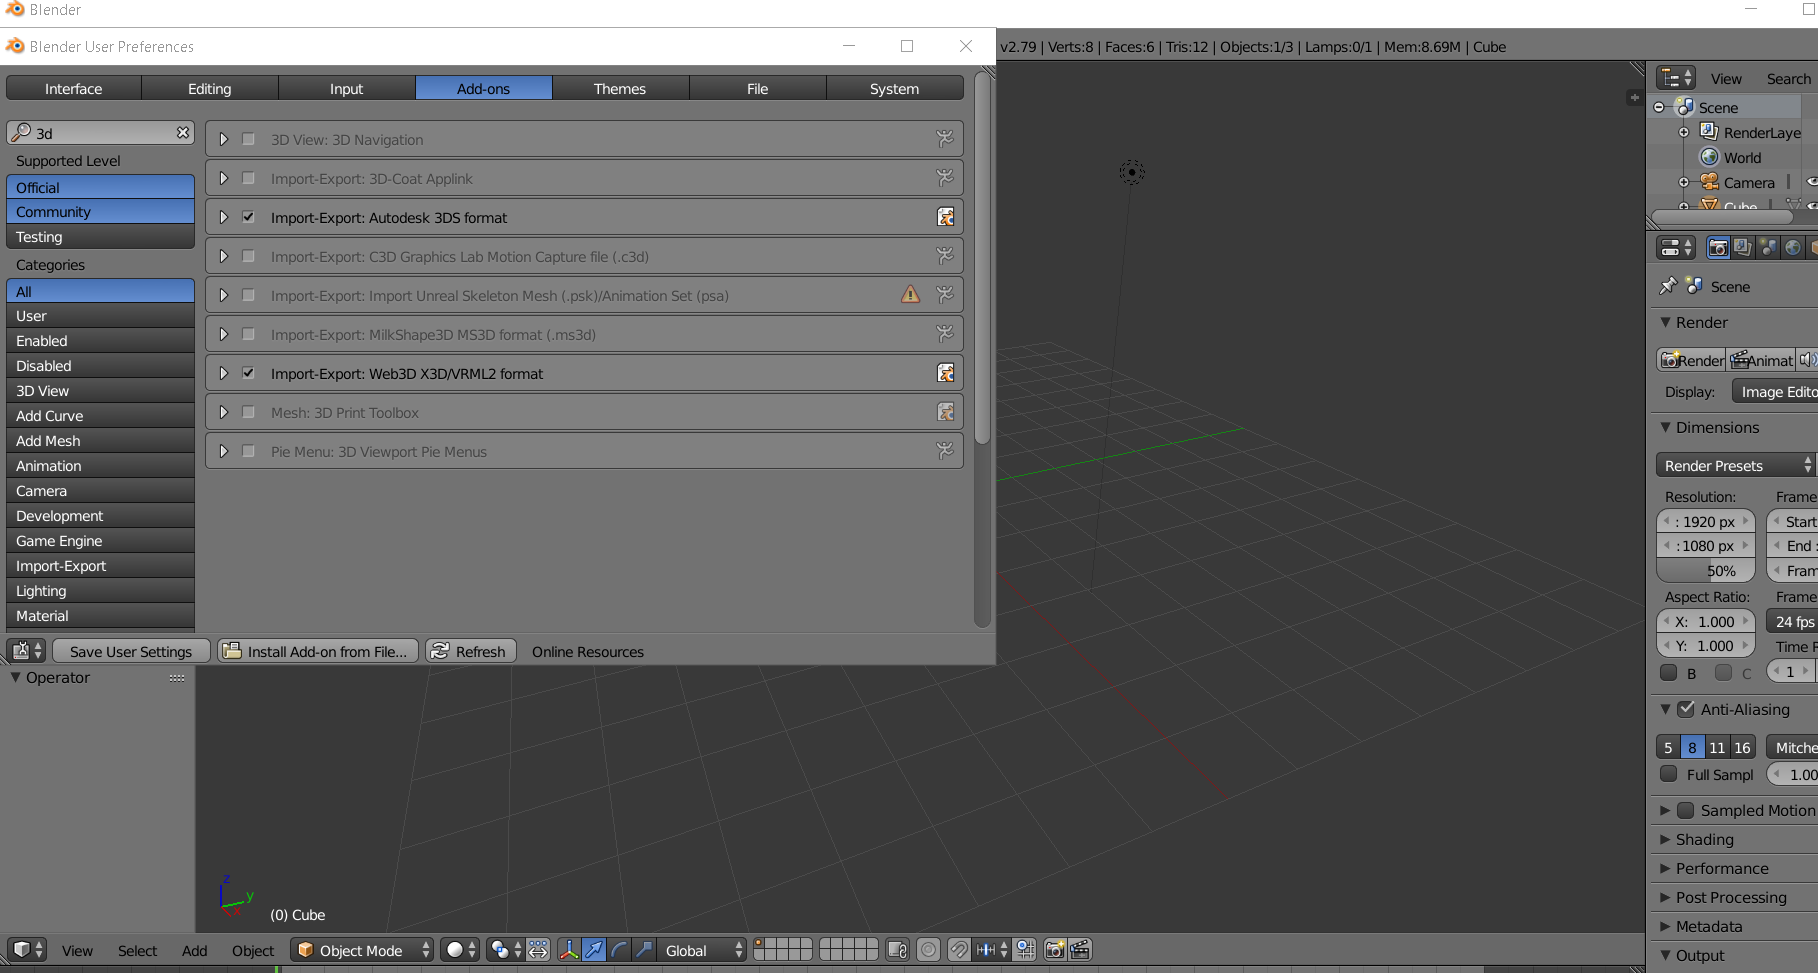This screenshot has height=973, width=1818.
Task: Switch to the Interface preferences tab
Action: [74, 88]
